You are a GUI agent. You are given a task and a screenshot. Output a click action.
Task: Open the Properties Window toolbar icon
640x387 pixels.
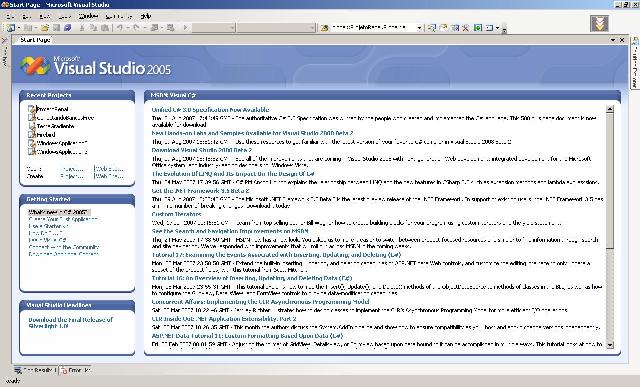tap(443, 28)
